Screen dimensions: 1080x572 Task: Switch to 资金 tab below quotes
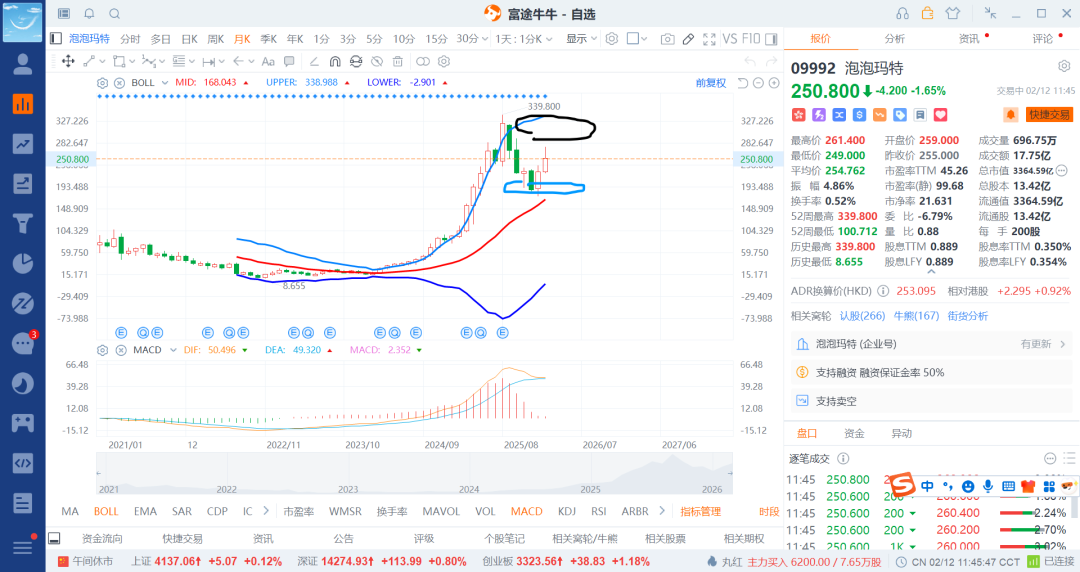(x=854, y=433)
